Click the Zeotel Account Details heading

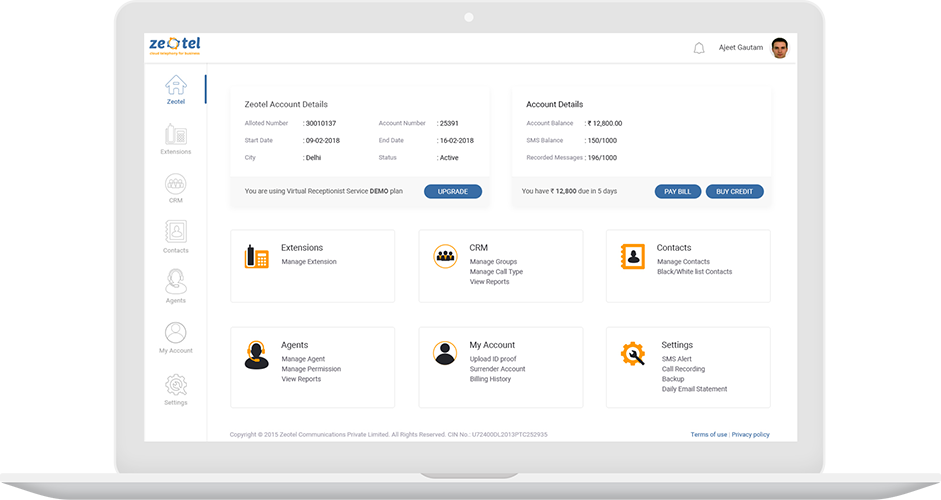[x=286, y=104]
